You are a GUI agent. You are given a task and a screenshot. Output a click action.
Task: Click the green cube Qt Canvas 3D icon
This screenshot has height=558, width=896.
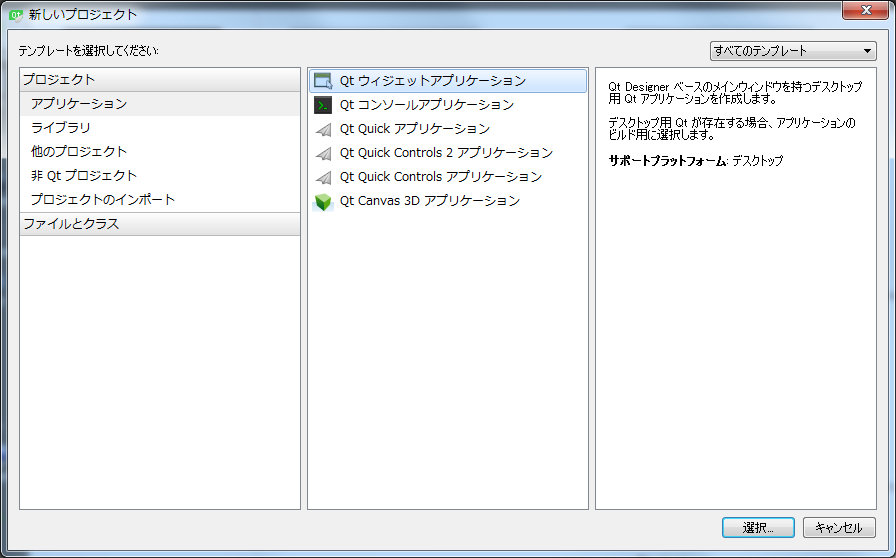(323, 202)
